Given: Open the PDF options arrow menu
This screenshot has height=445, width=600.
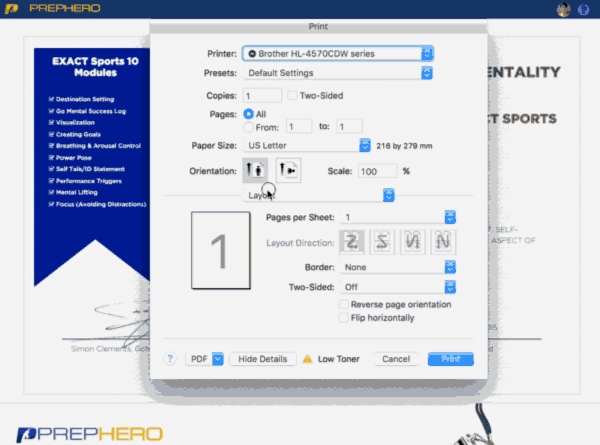Looking at the screenshot, I should click(x=218, y=359).
